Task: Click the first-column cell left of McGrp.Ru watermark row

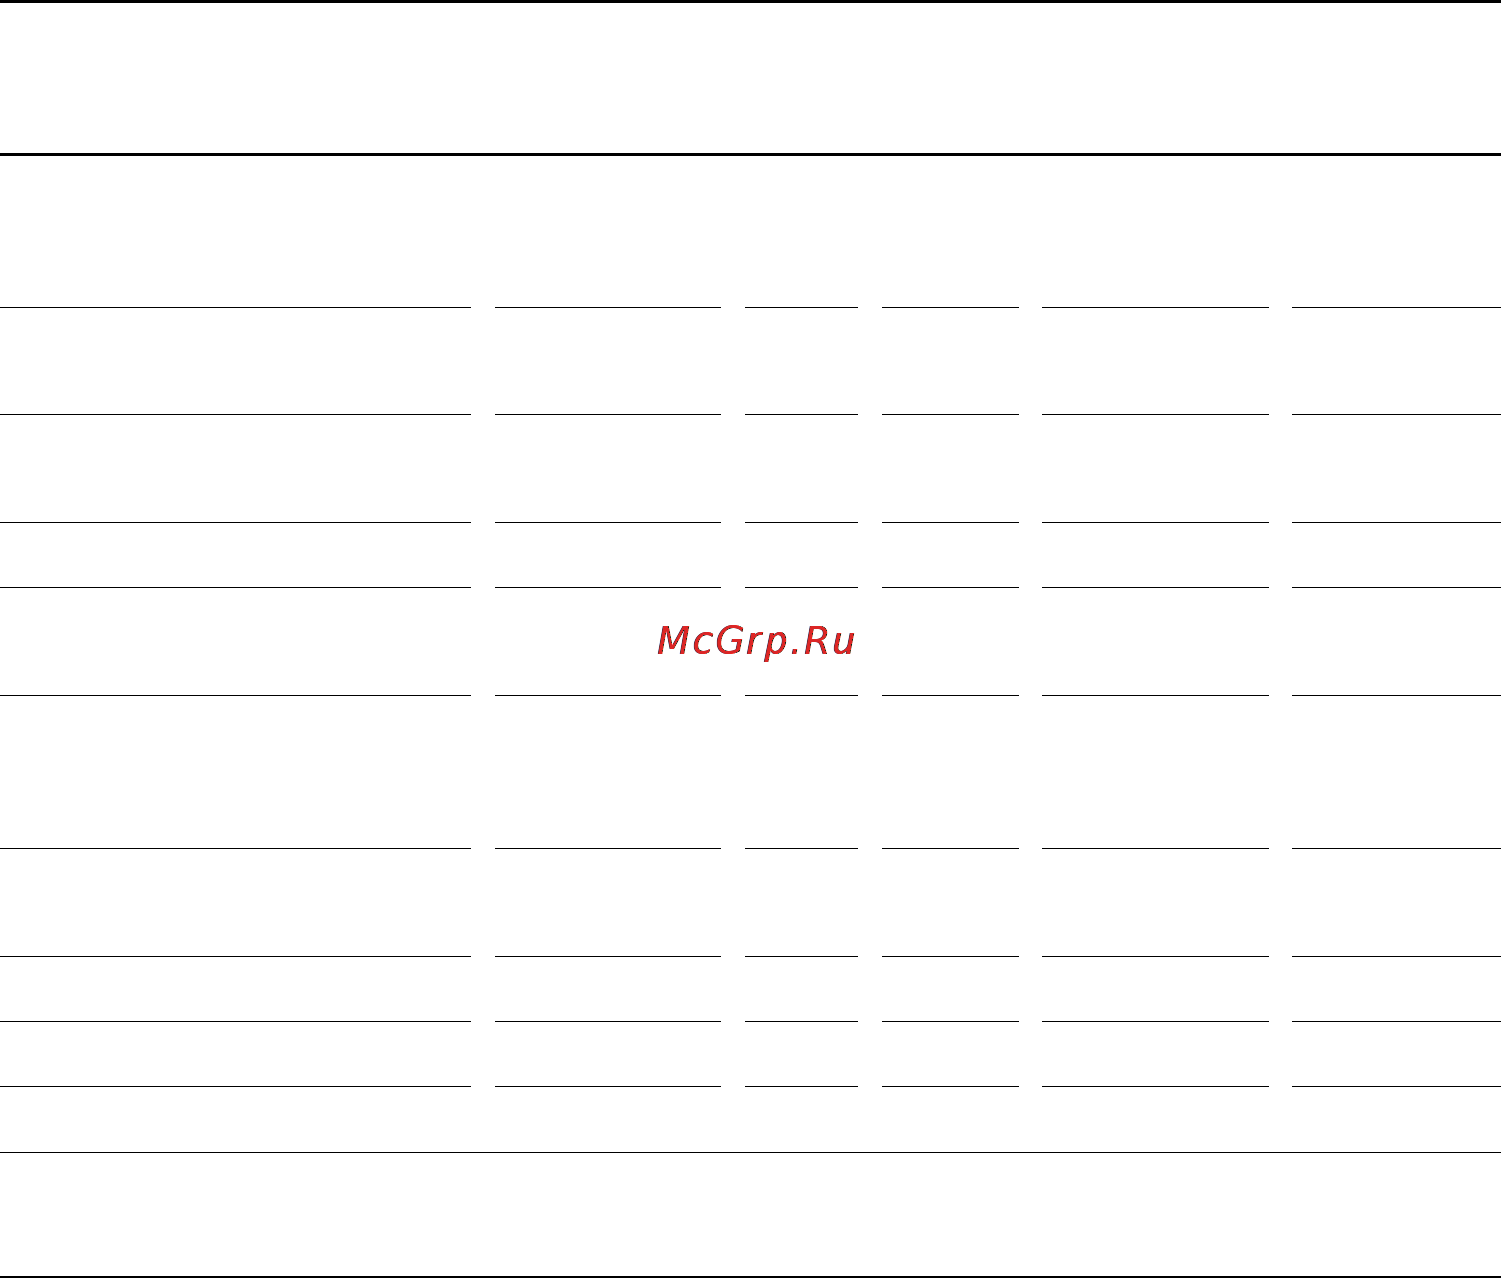Action: pos(235,641)
